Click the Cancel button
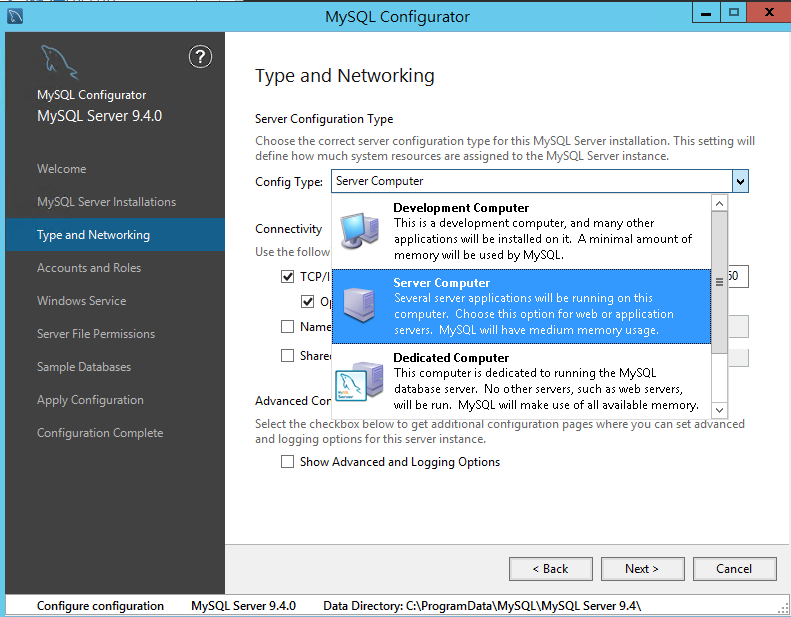Image resolution: width=791 pixels, height=617 pixels. pos(734,569)
